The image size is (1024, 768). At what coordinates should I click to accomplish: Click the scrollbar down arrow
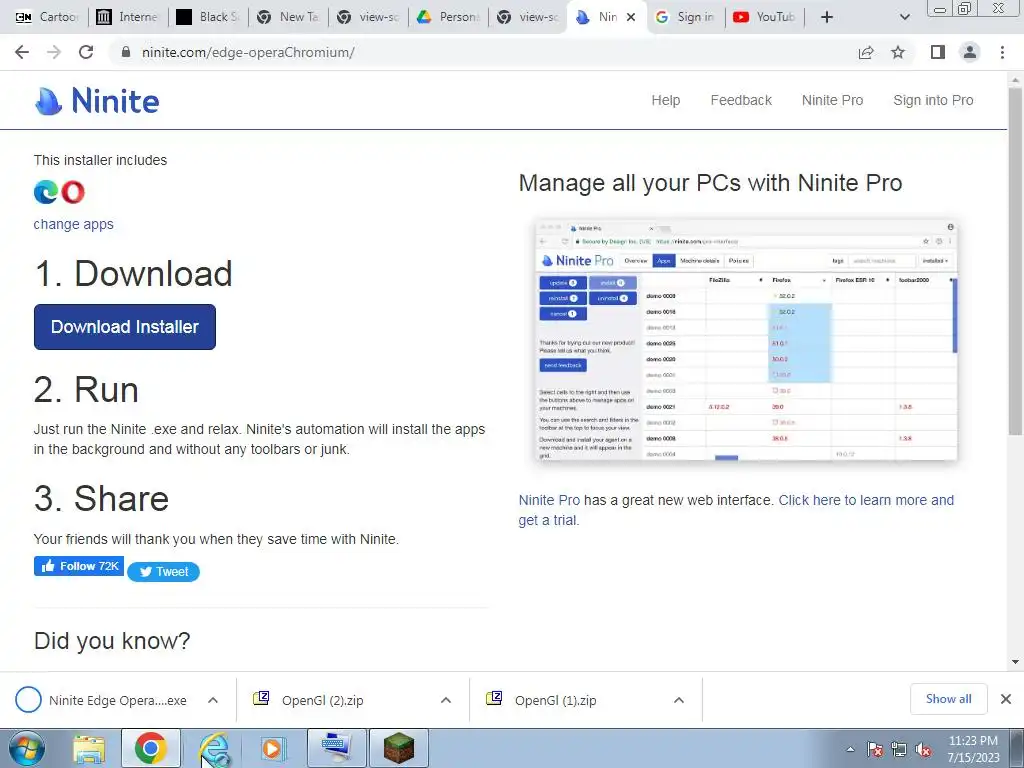pos(1015,662)
